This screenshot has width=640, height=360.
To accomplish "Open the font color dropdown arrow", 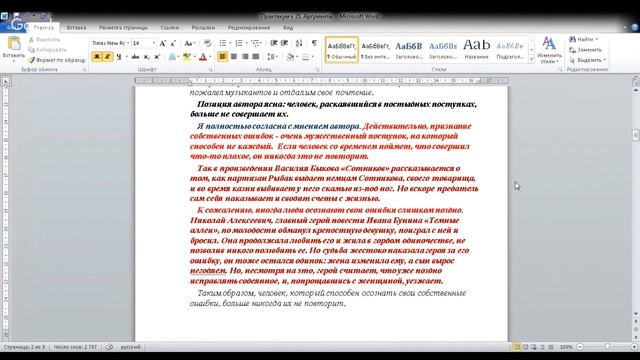I will [x=210, y=57].
